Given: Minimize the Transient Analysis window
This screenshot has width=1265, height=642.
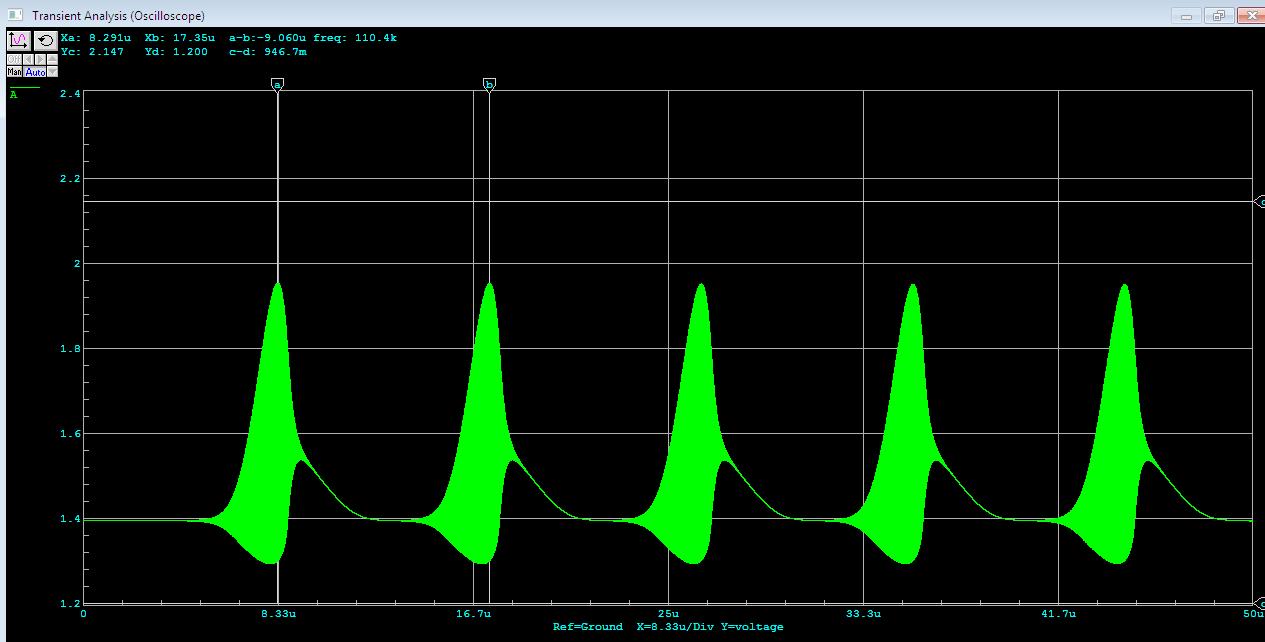Looking at the screenshot, I should pyautogui.click(x=1188, y=15).
